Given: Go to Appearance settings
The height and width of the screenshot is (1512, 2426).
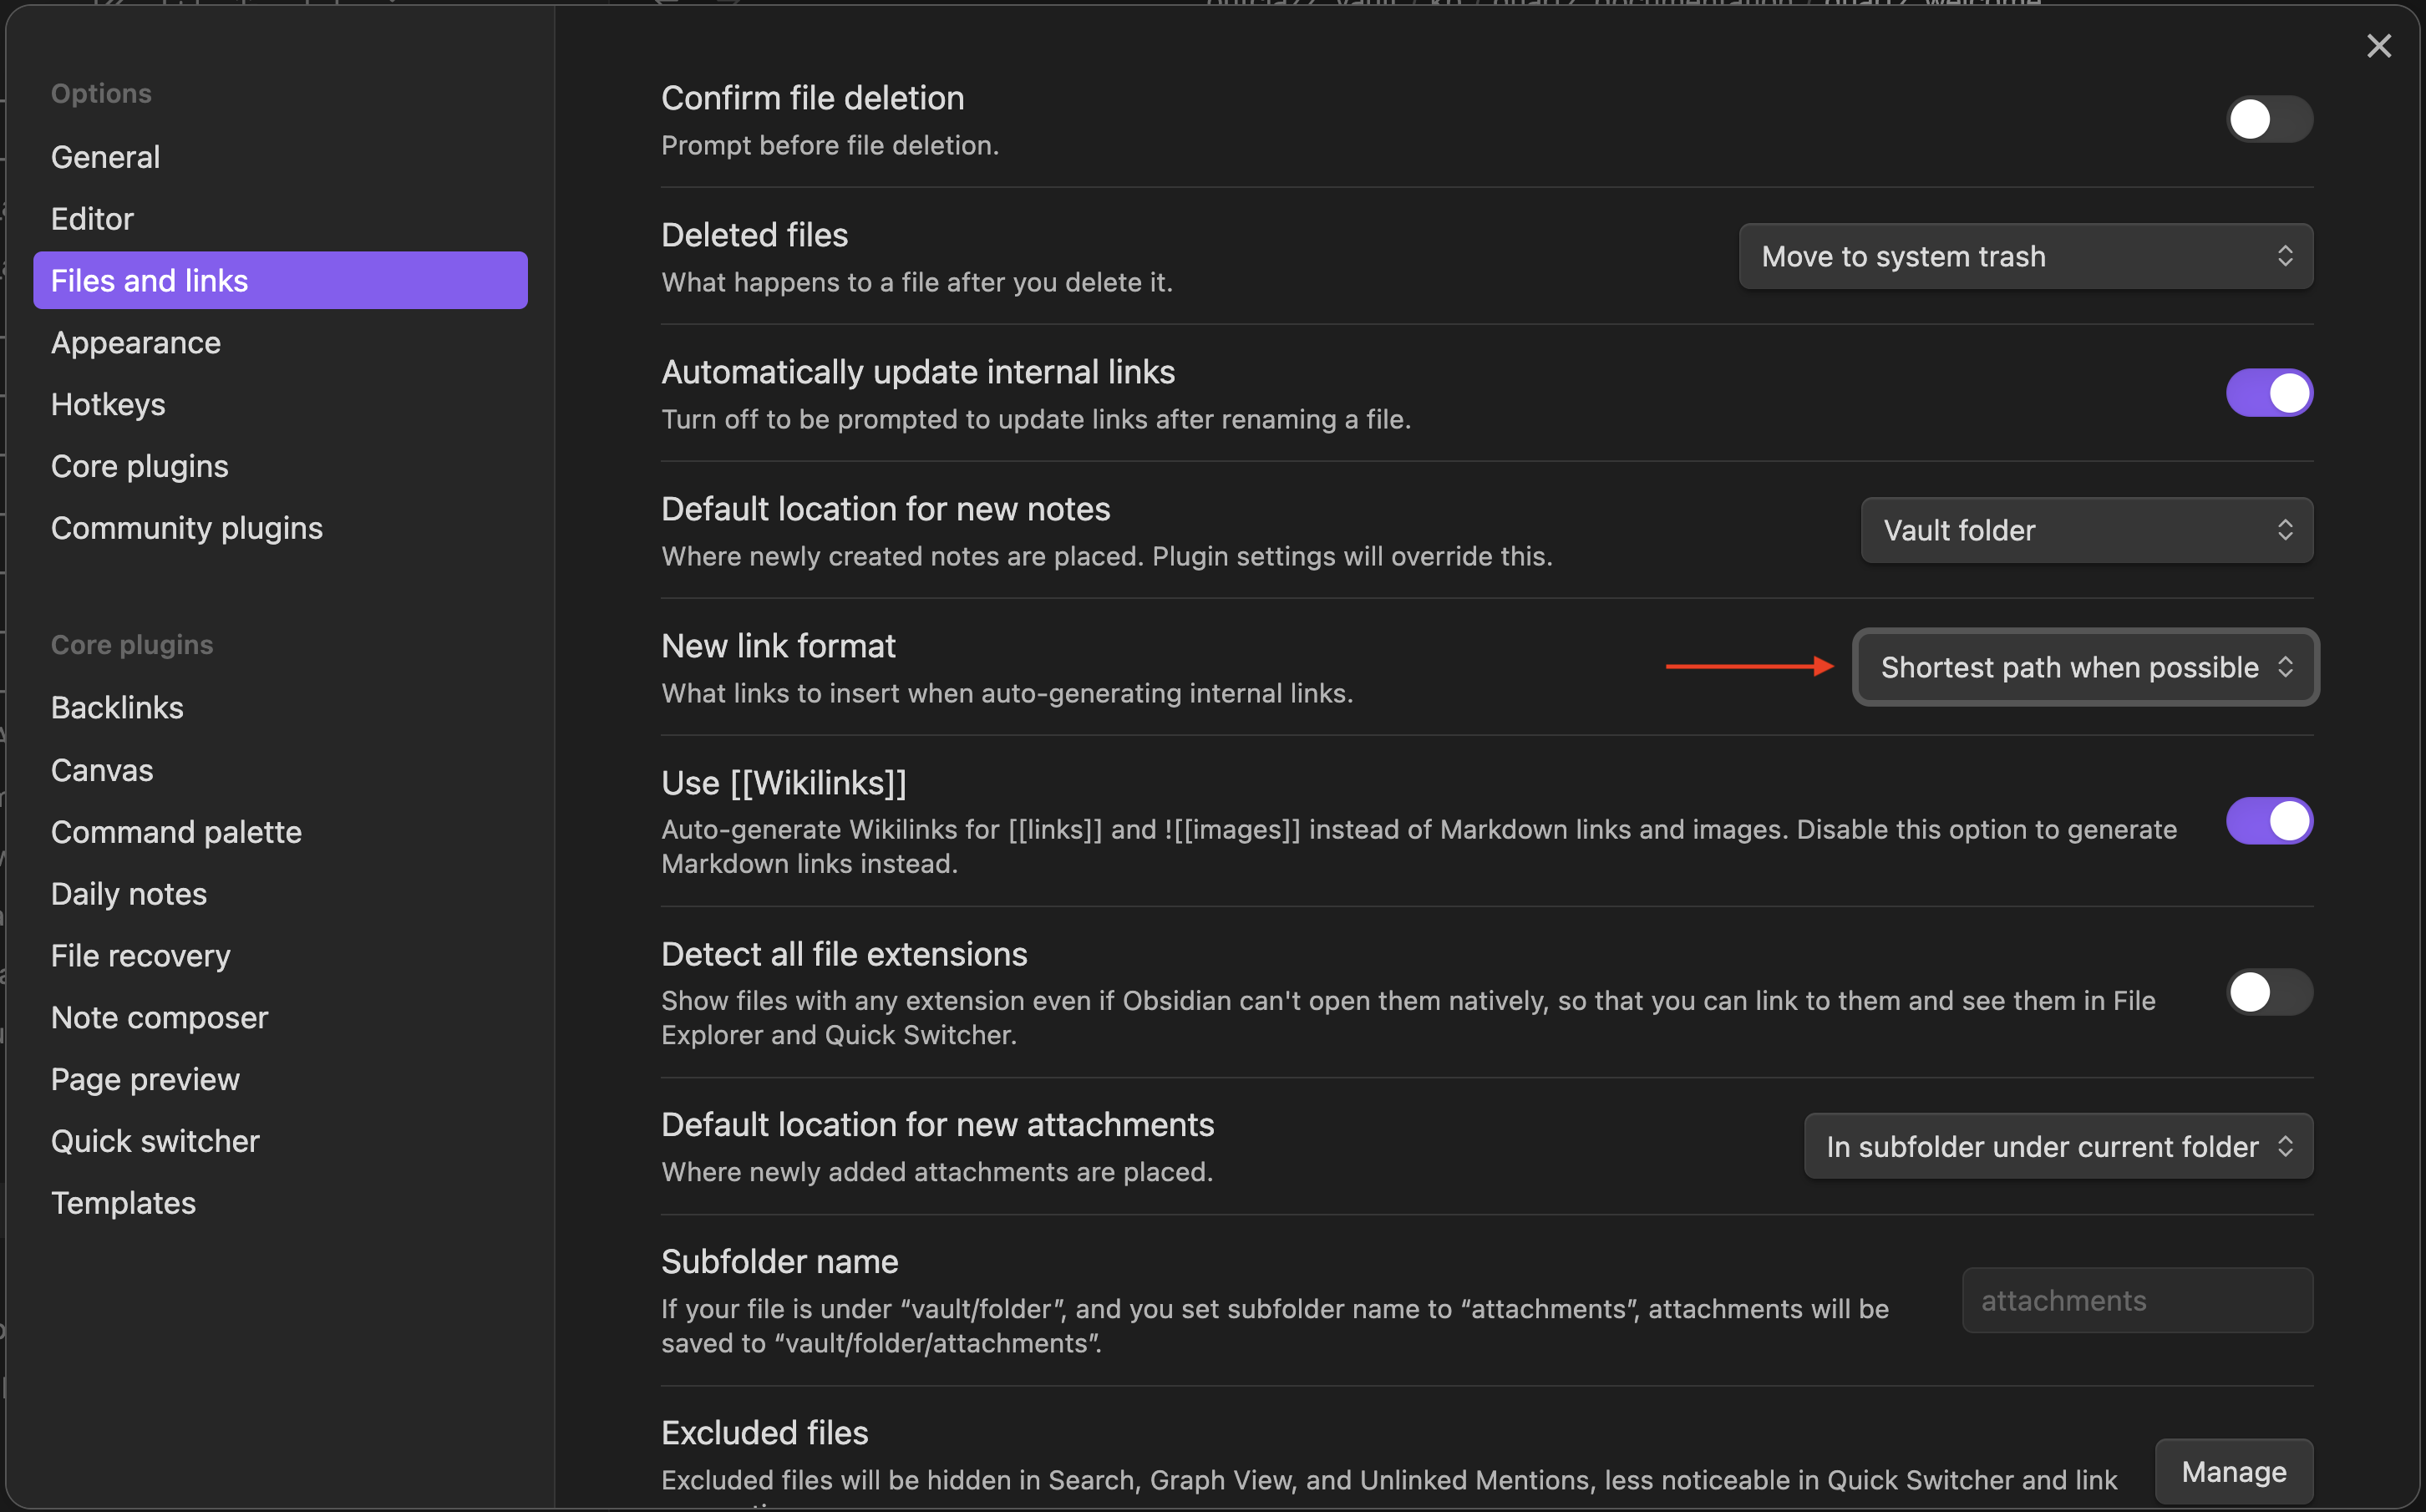Looking at the screenshot, I should click(136, 343).
